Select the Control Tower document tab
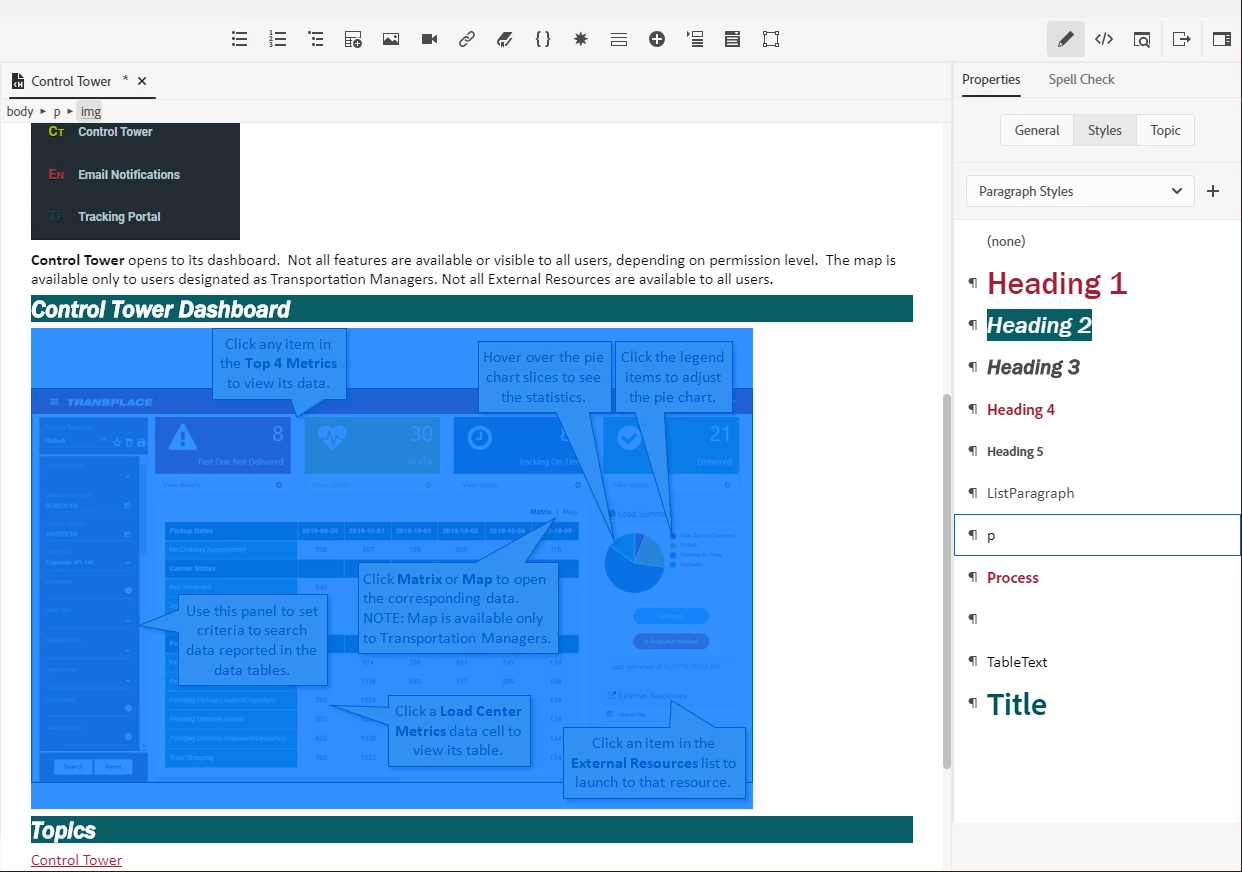Viewport: 1242px width, 872px height. pyautogui.click(x=71, y=81)
